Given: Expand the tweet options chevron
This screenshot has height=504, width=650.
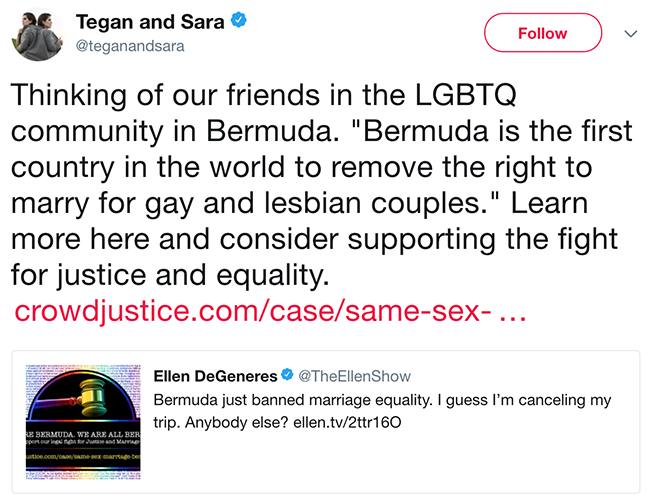Looking at the screenshot, I should click(631, 33).
